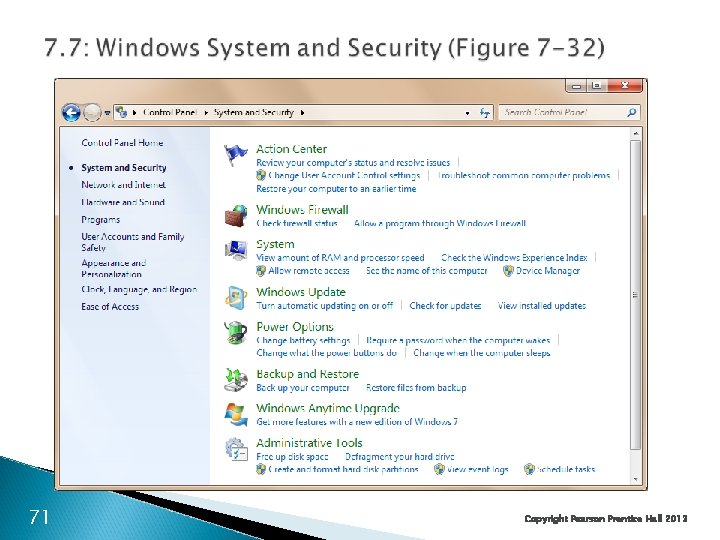Click Back up your computer link

303,388
